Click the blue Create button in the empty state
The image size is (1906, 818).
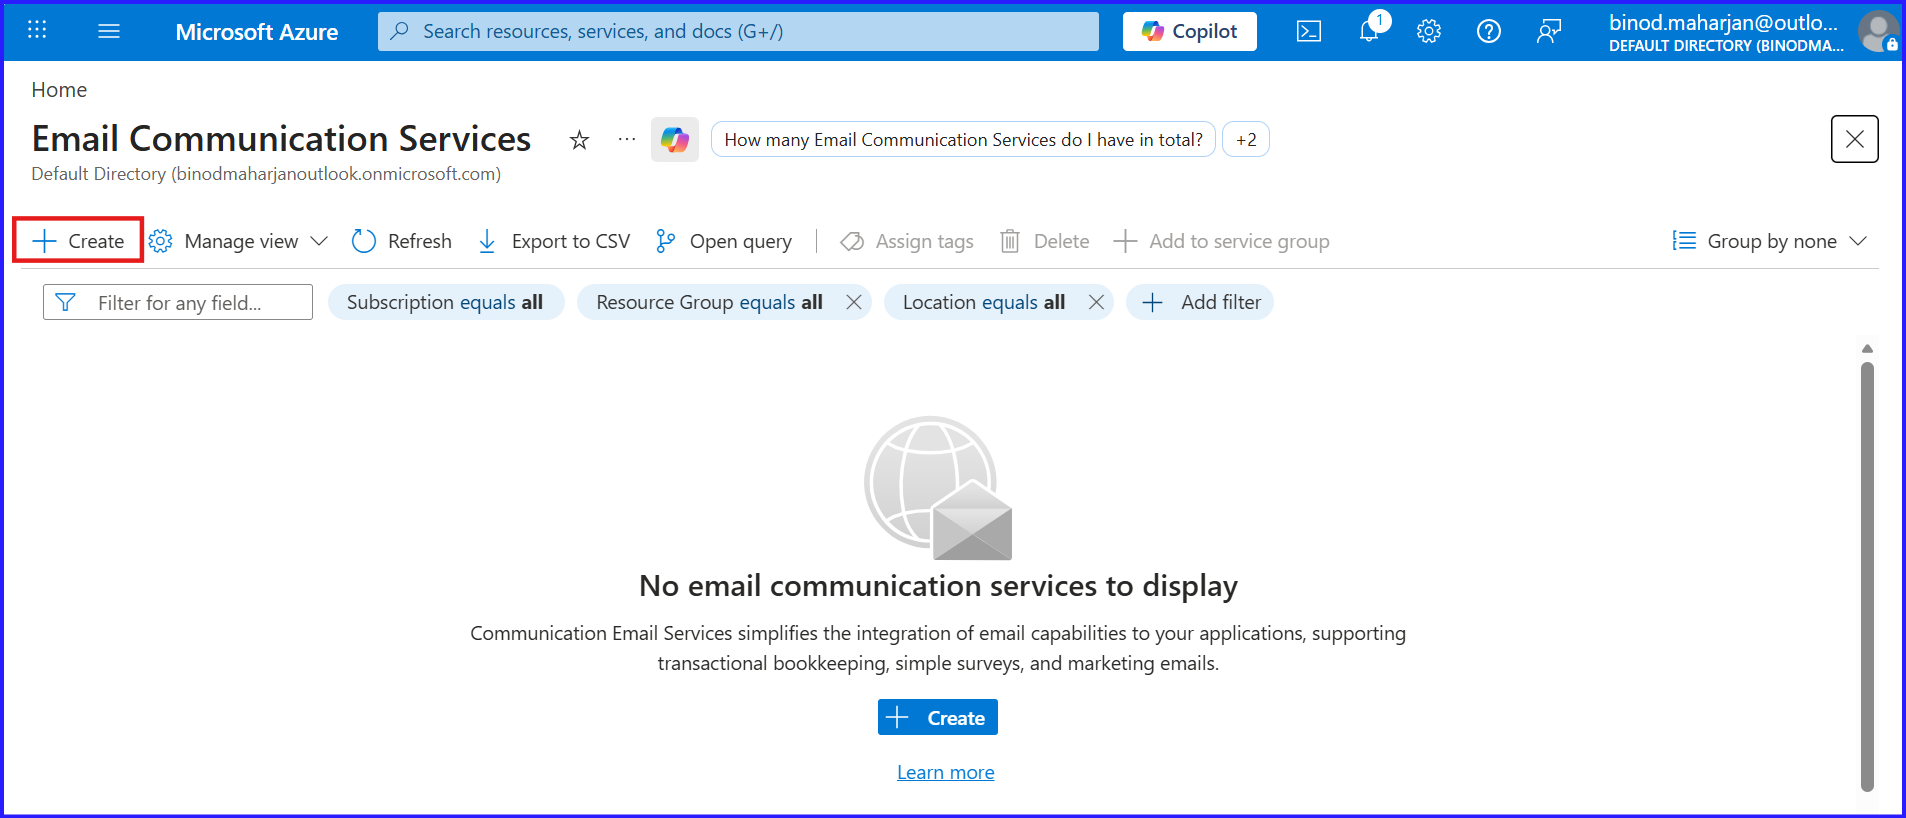pyautogui.click(x=938, y=717)
